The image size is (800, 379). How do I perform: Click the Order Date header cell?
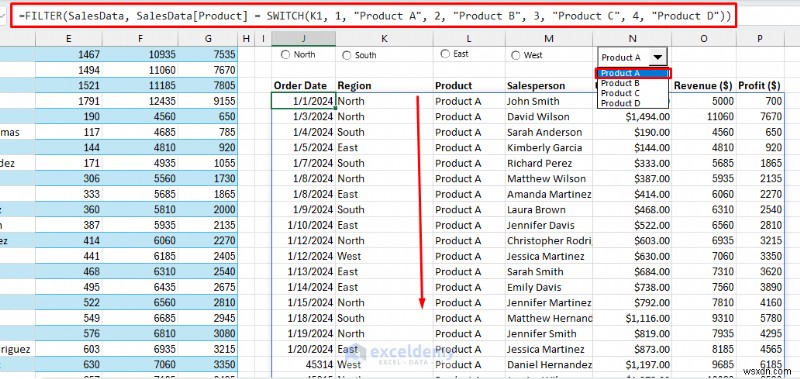click(304, 86)
